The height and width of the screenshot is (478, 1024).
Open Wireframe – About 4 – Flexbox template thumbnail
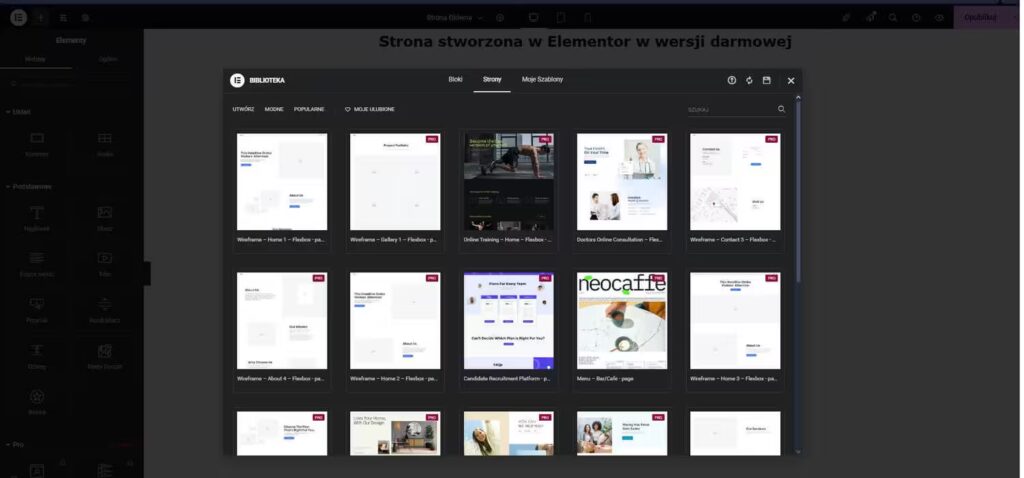coord(282,321)
